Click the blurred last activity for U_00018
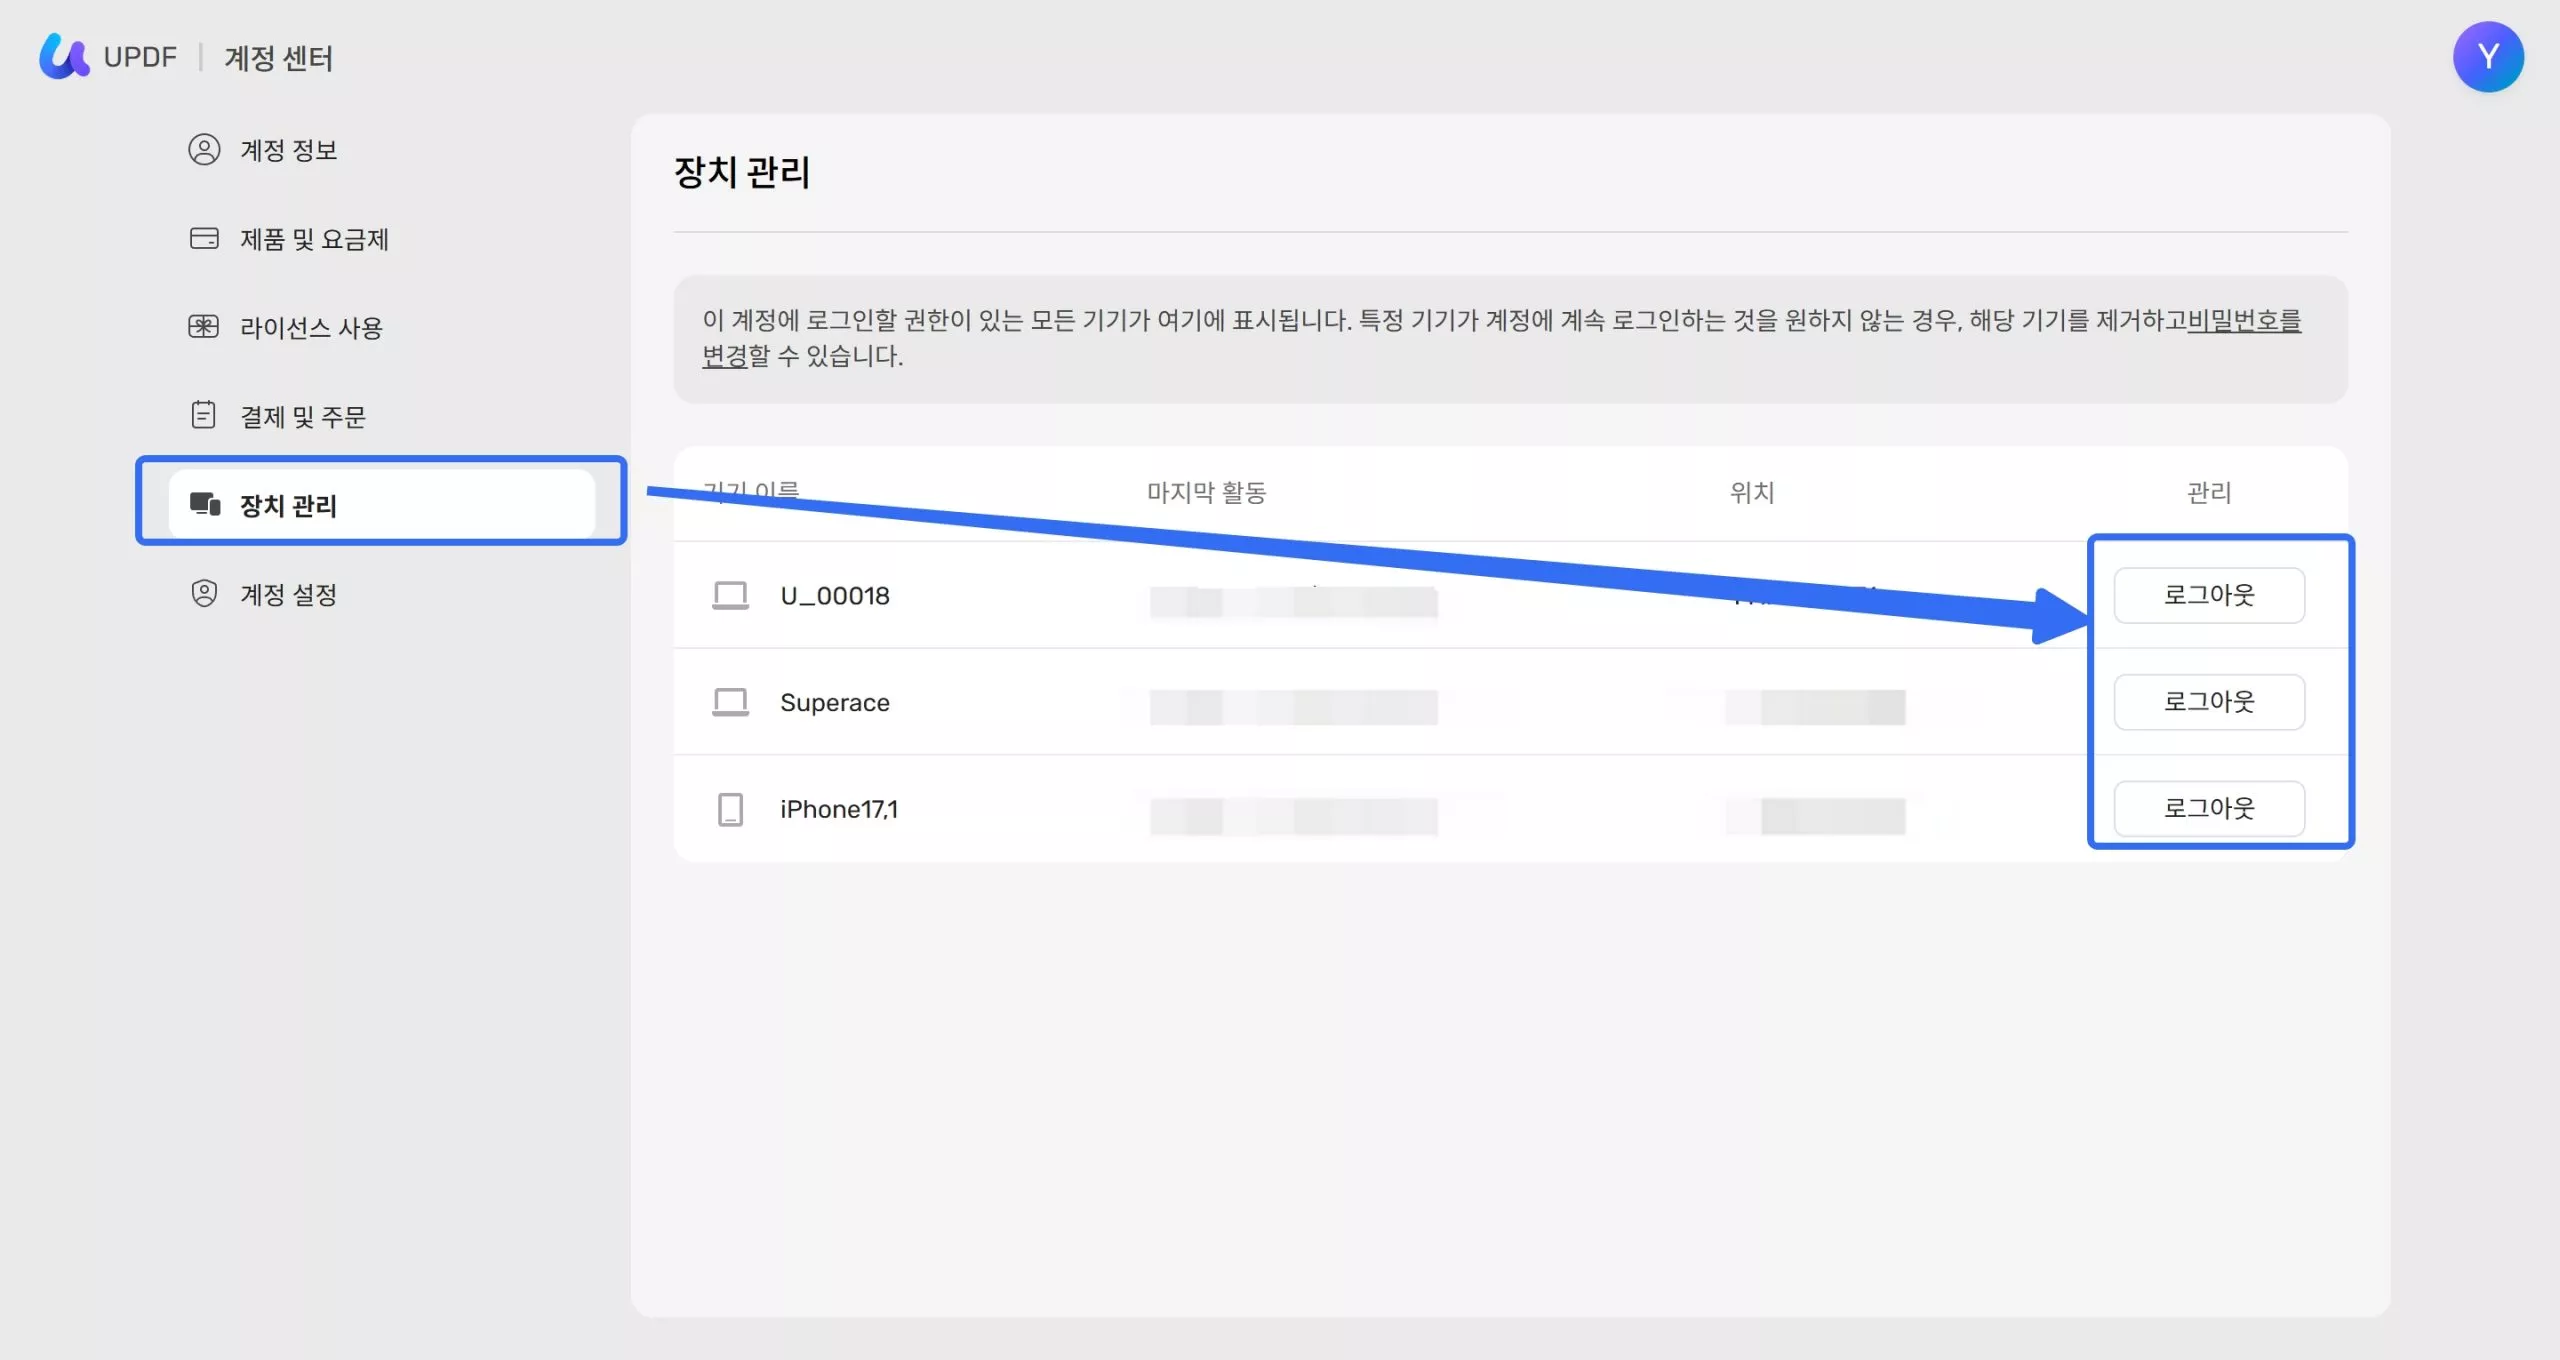This screenshot has width=2560, height=1360. (1294, 602)
